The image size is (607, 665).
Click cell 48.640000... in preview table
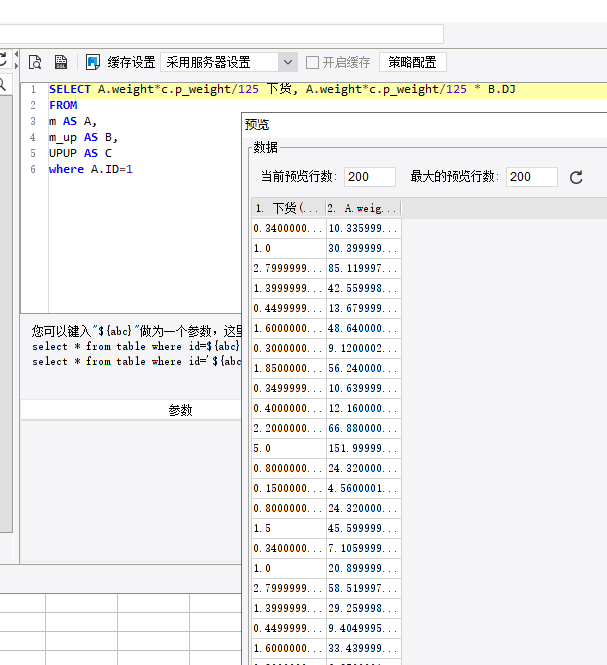[364, 328]
